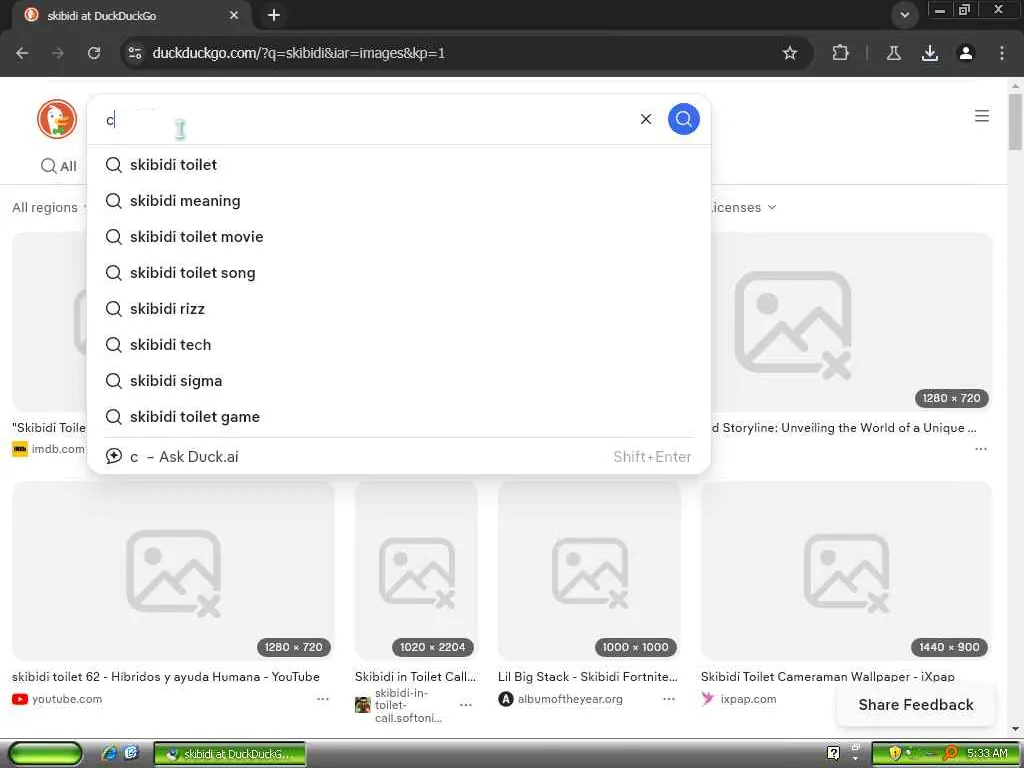Open the 1020 × 2204 Skibidi in Toilet Call thumbnail

[416, 571]
